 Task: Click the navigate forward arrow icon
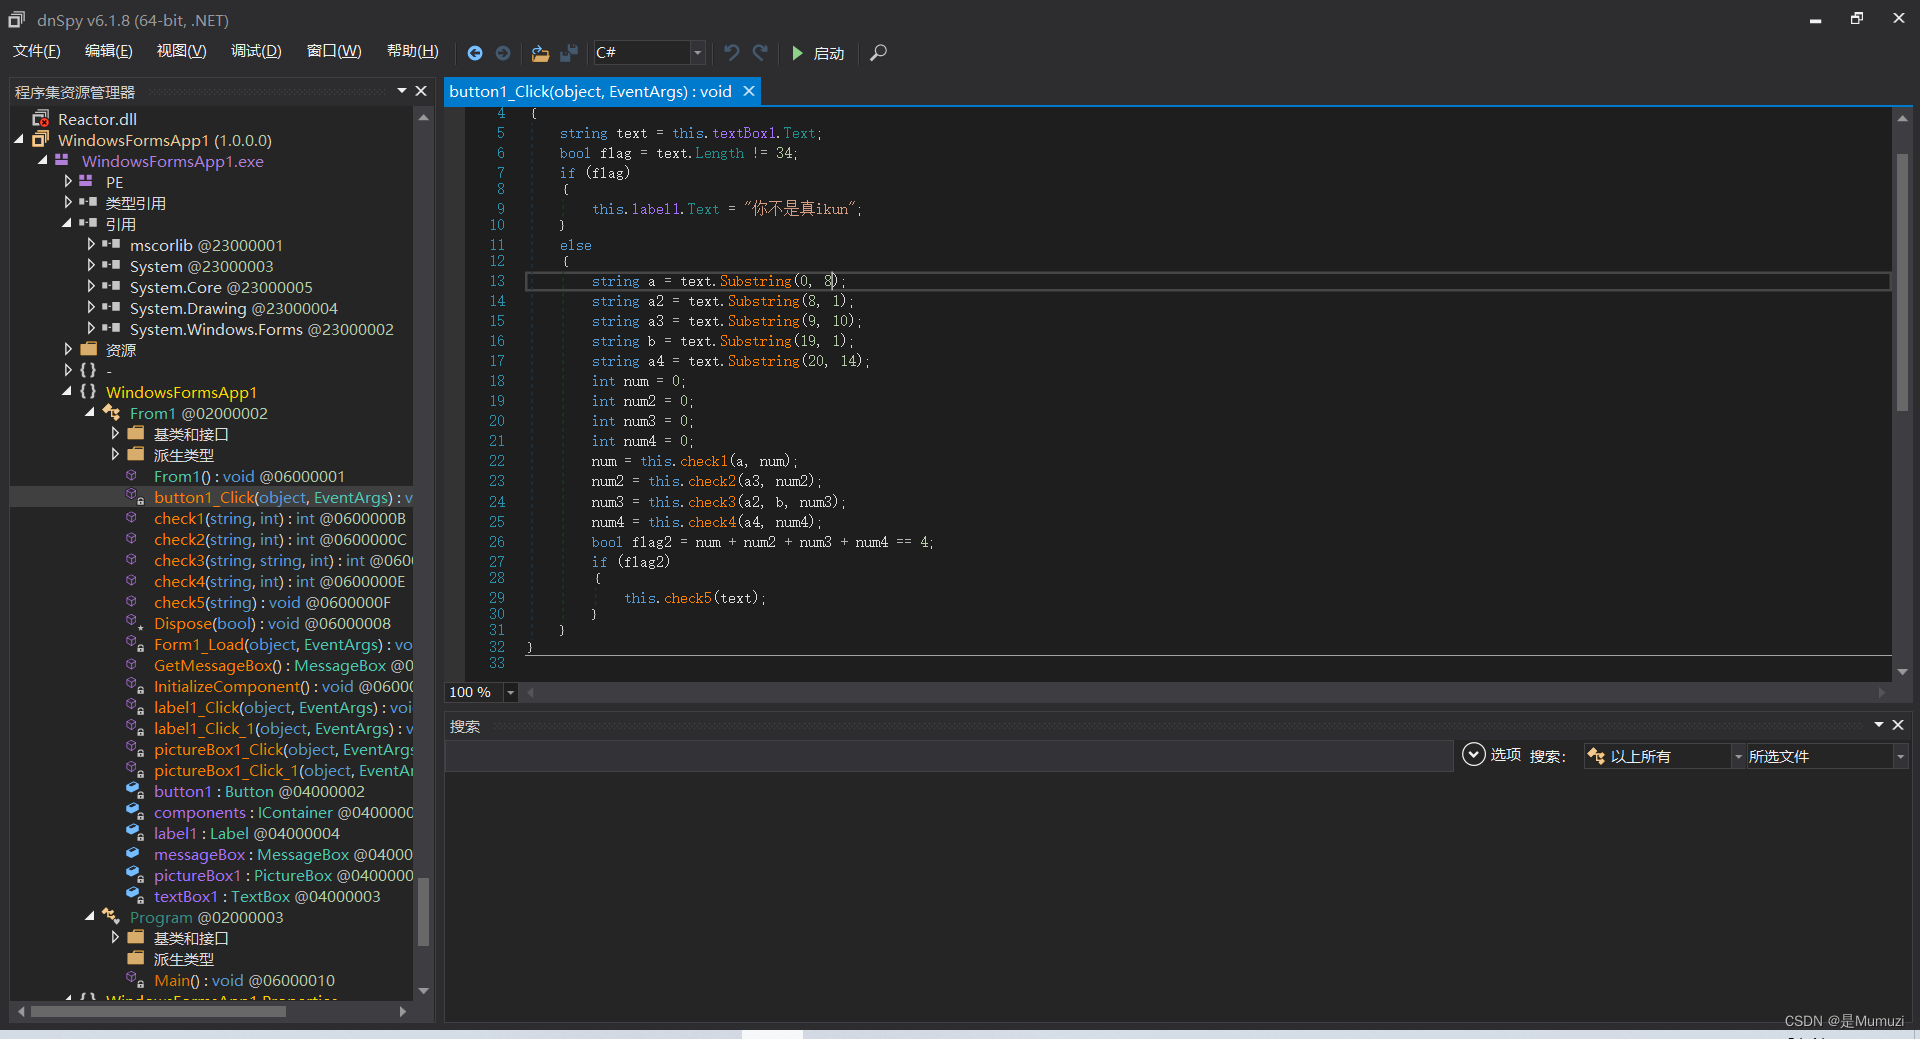tap(503, 53)
